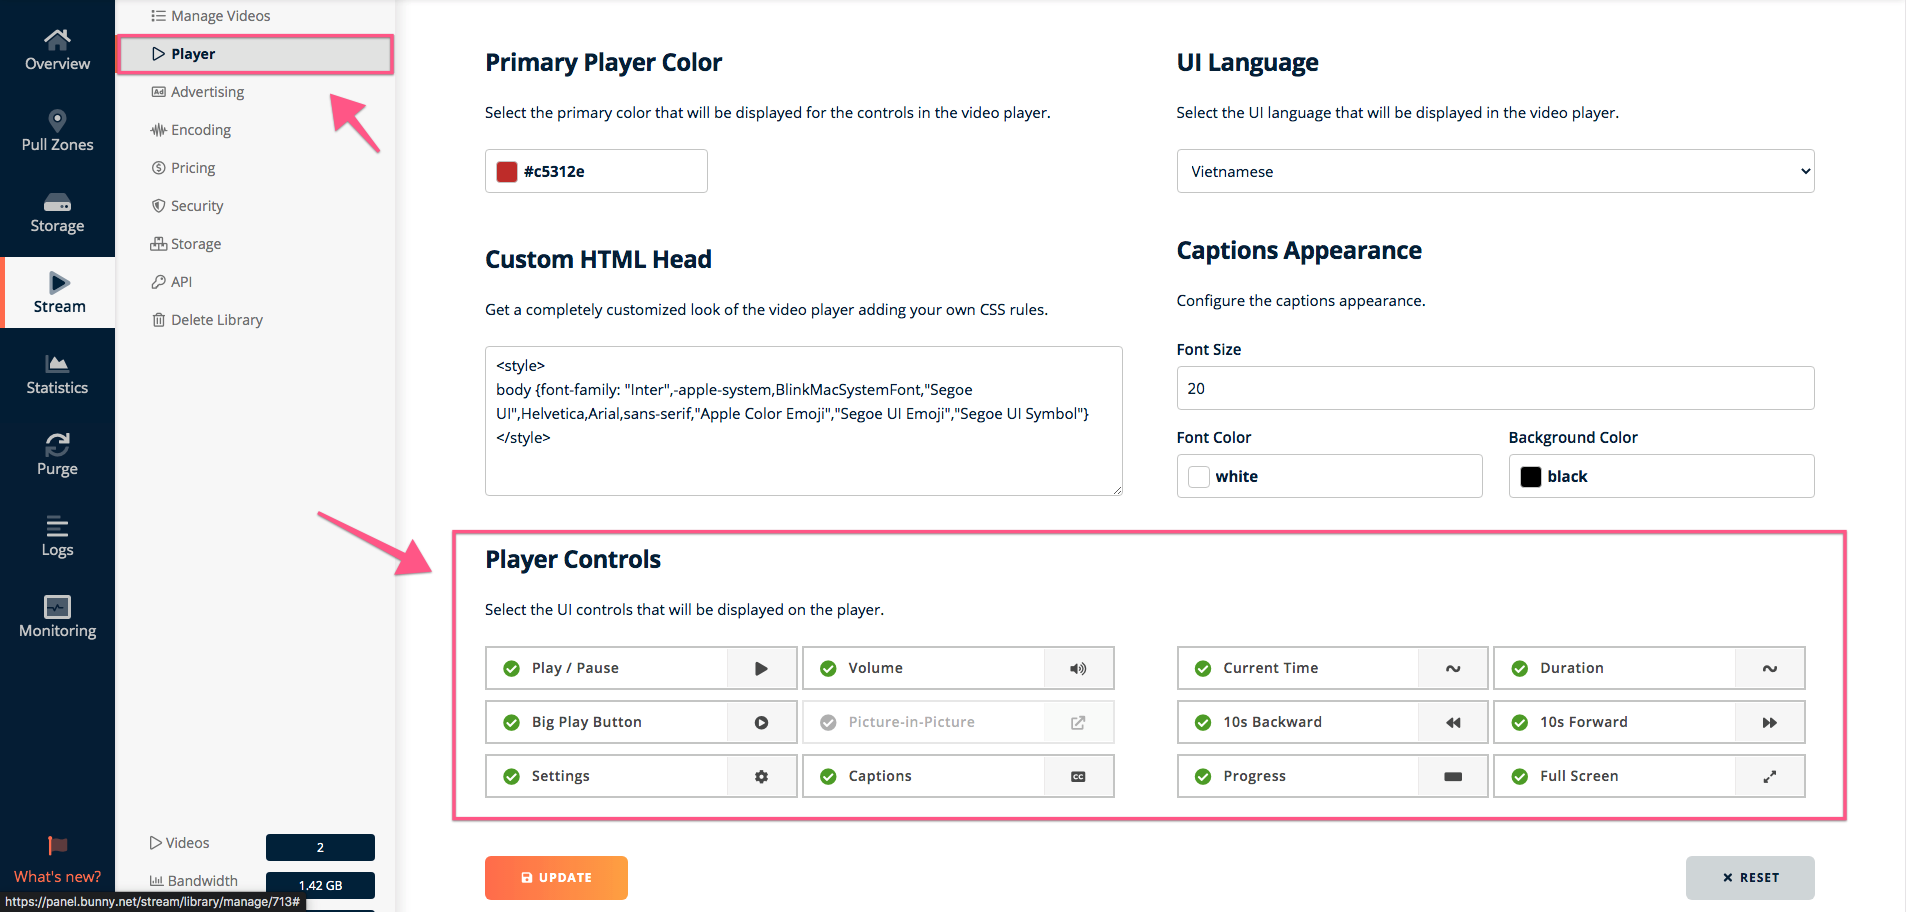Click the Current Time wave icon

click(1453, 668)
